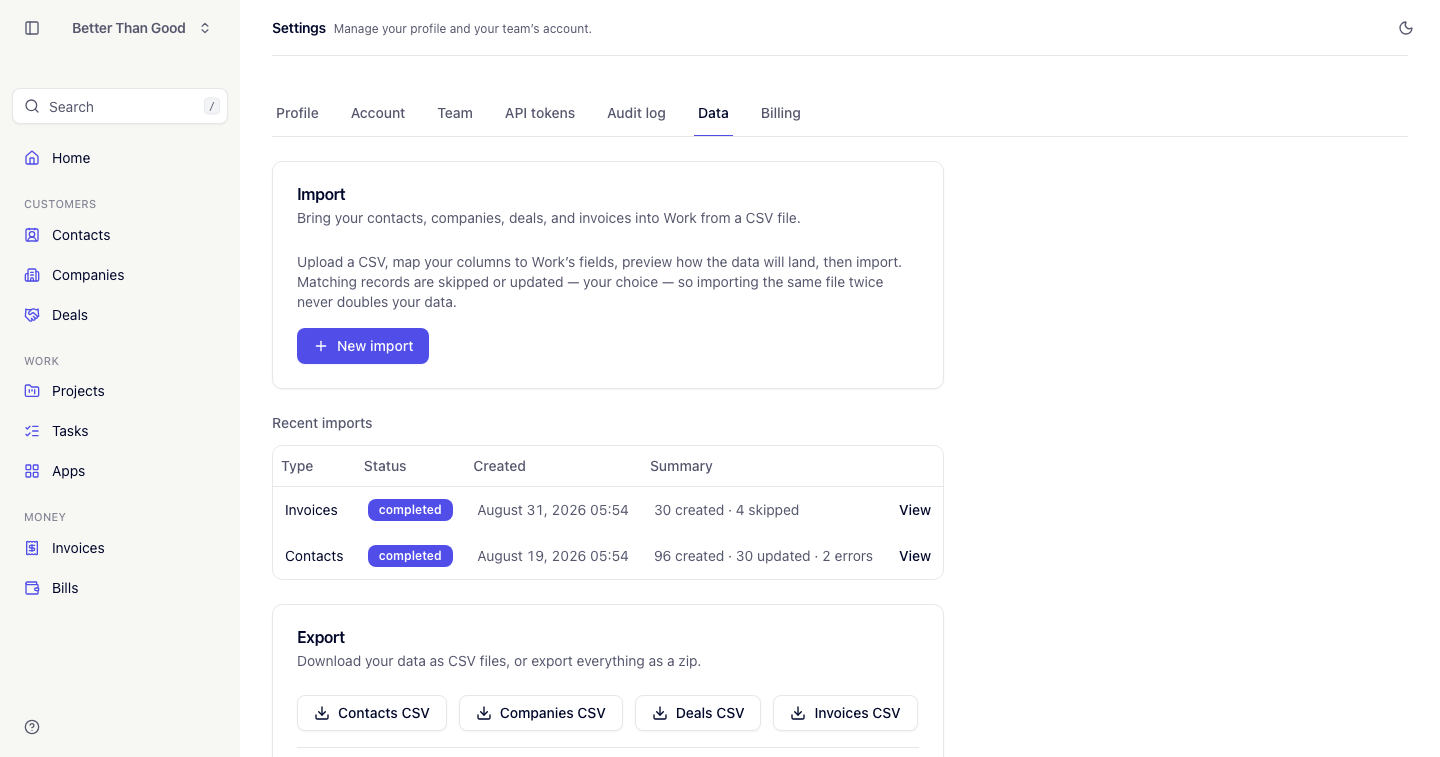This screenshot has width=1440, height=757.
Task: Click the Invoices sidebar icon
Action: pyautogui.click(x=32, y=548)
